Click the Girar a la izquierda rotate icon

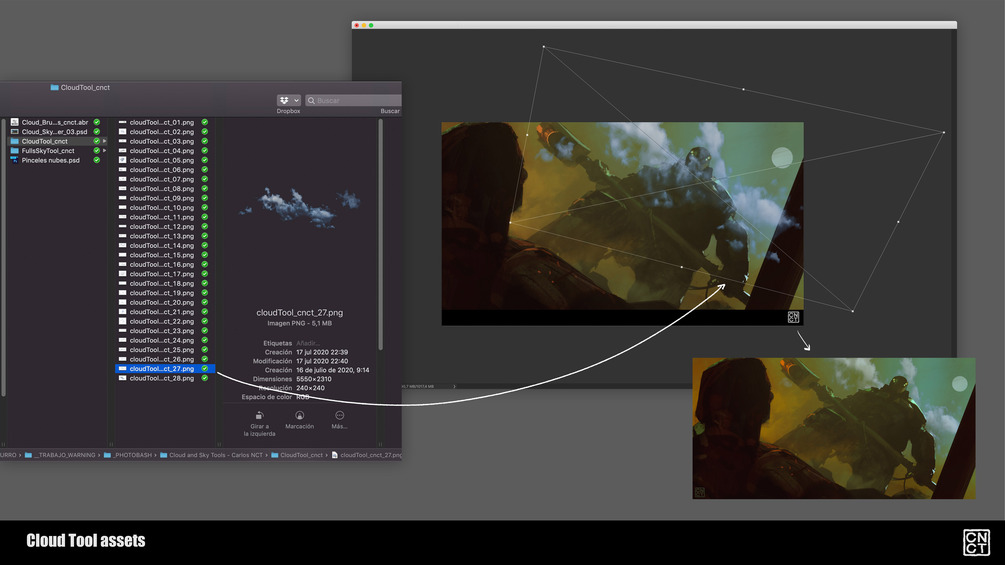click(260, 415)
